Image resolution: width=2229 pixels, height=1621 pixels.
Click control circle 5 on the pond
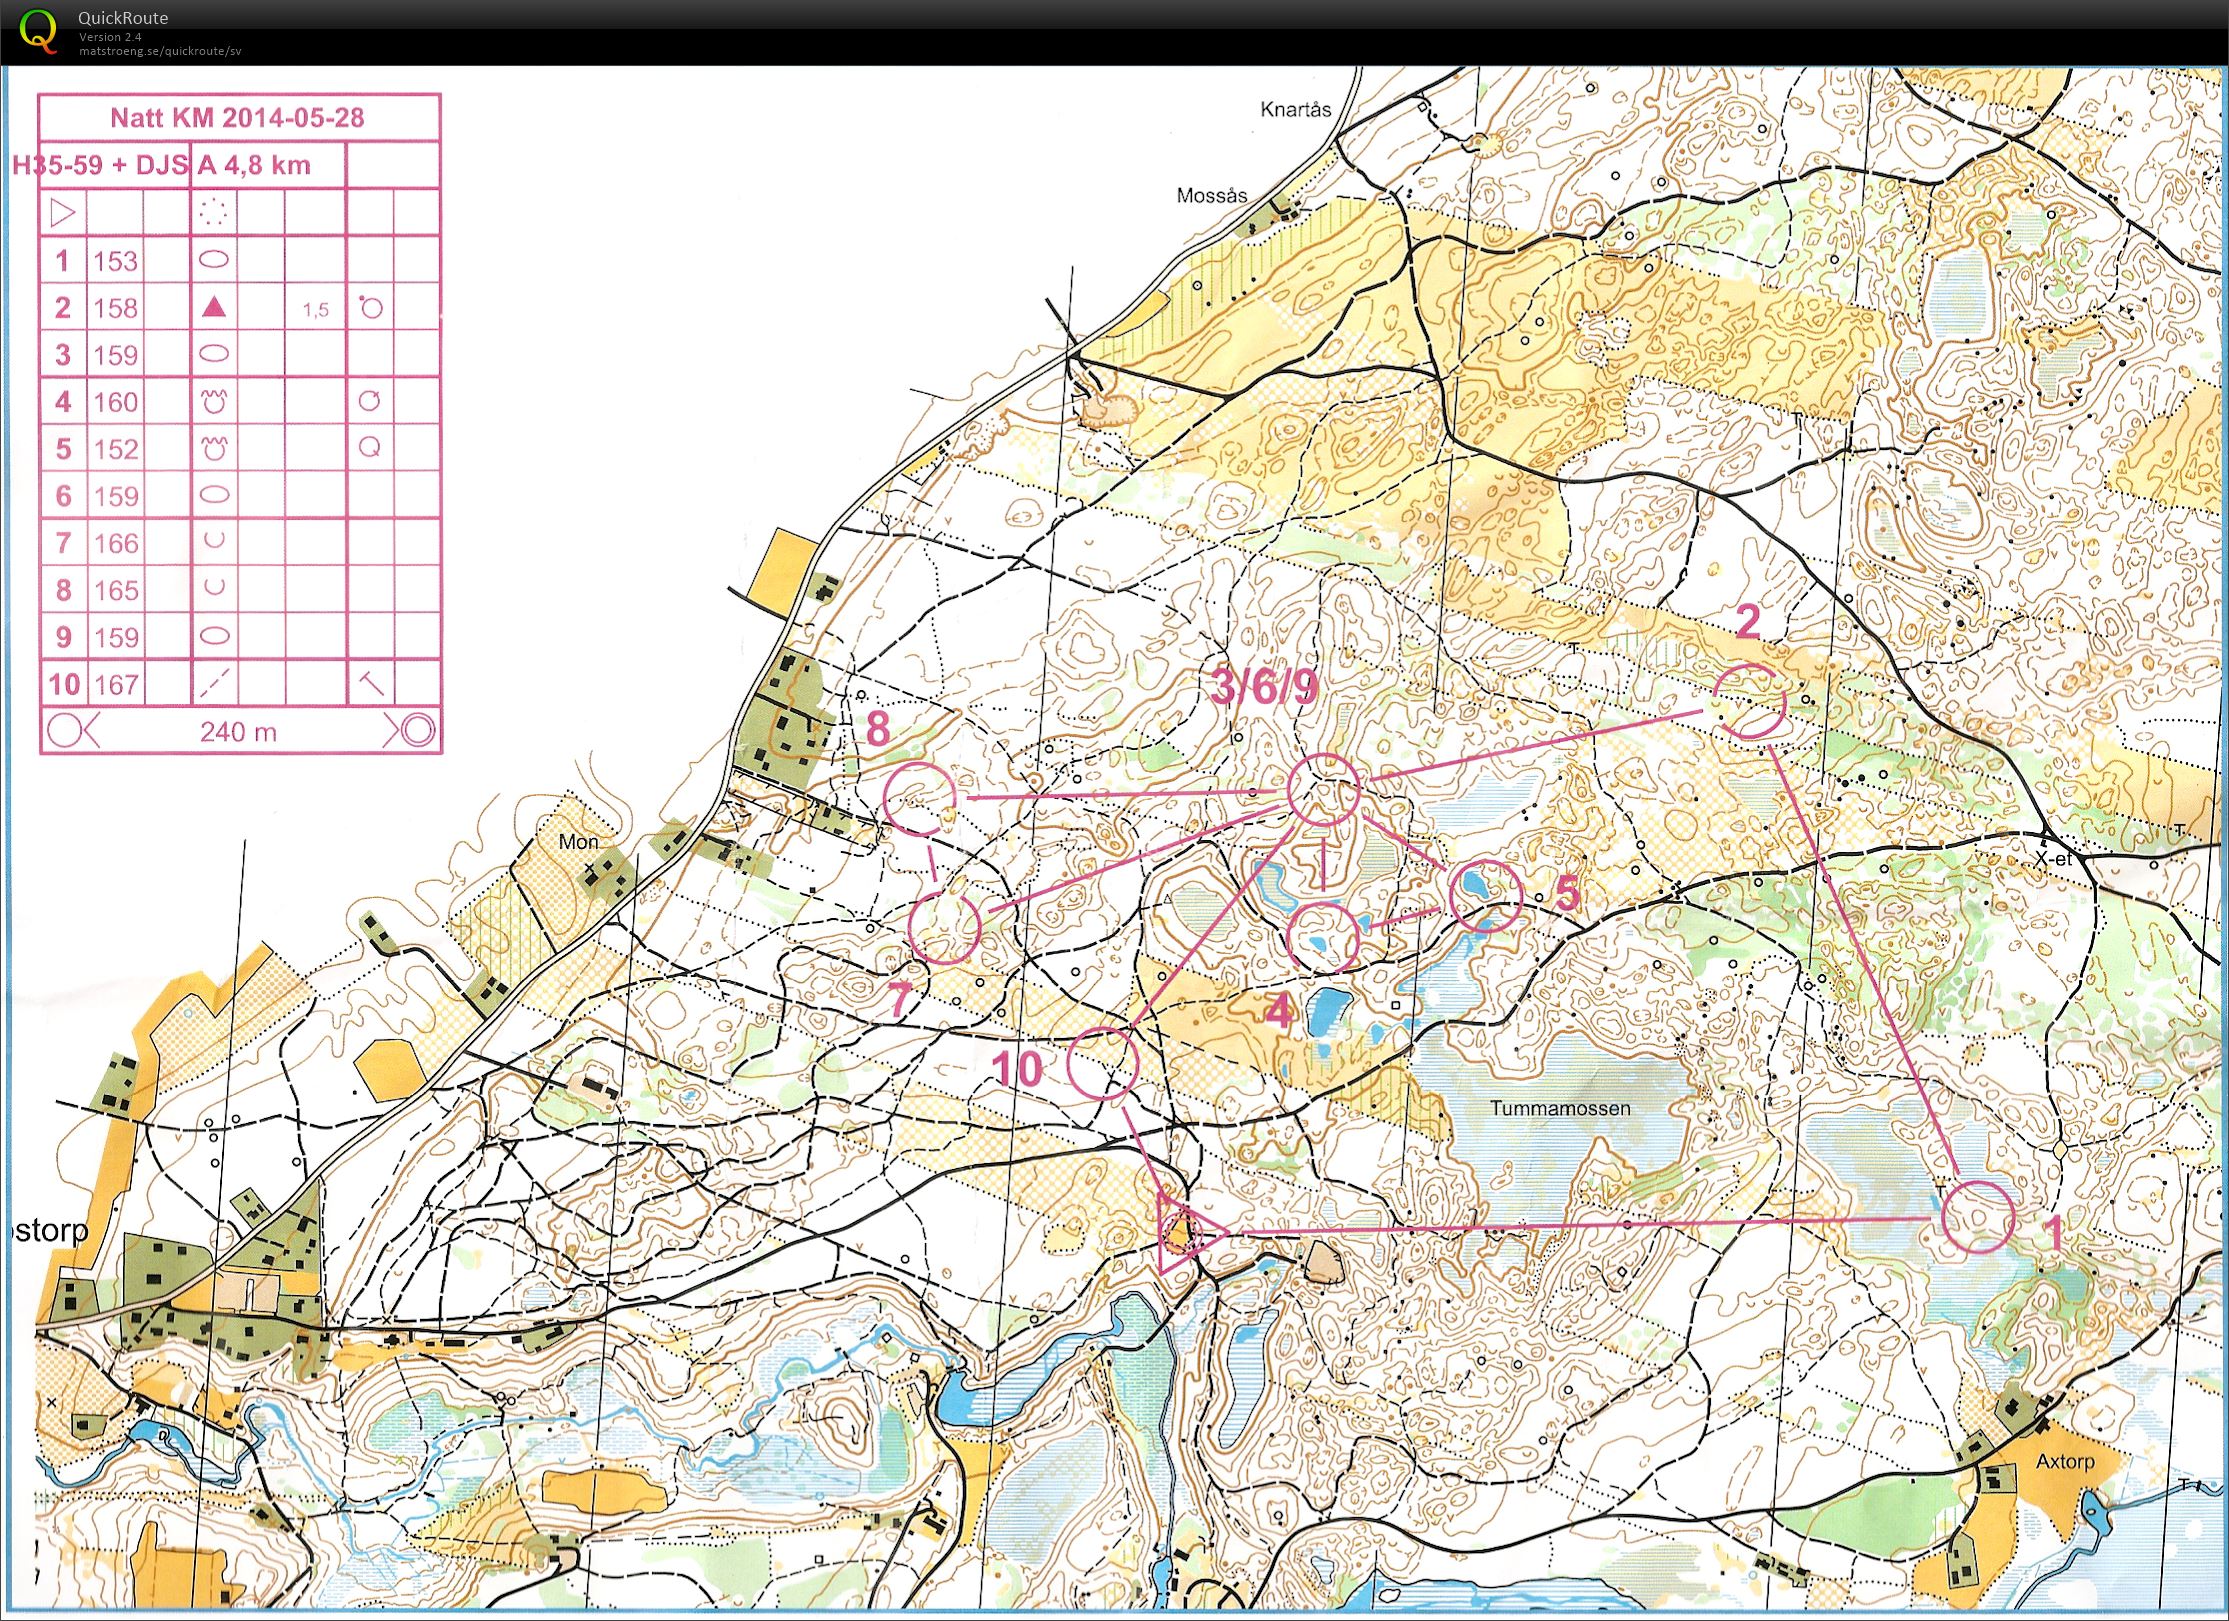click(1486, 895)
